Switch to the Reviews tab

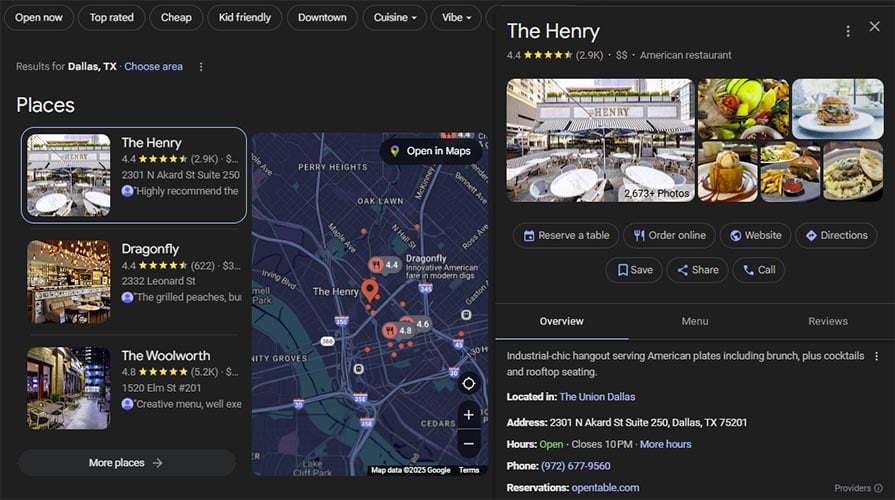(x=827, y=321)
